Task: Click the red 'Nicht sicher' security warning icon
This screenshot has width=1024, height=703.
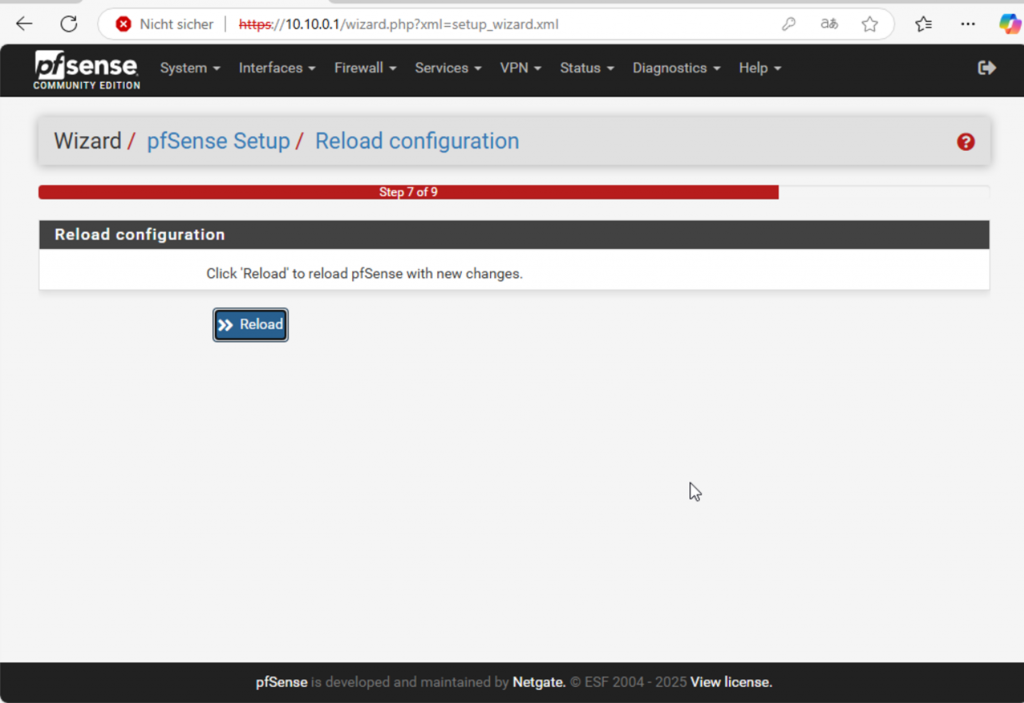Action: pos(123,24)
